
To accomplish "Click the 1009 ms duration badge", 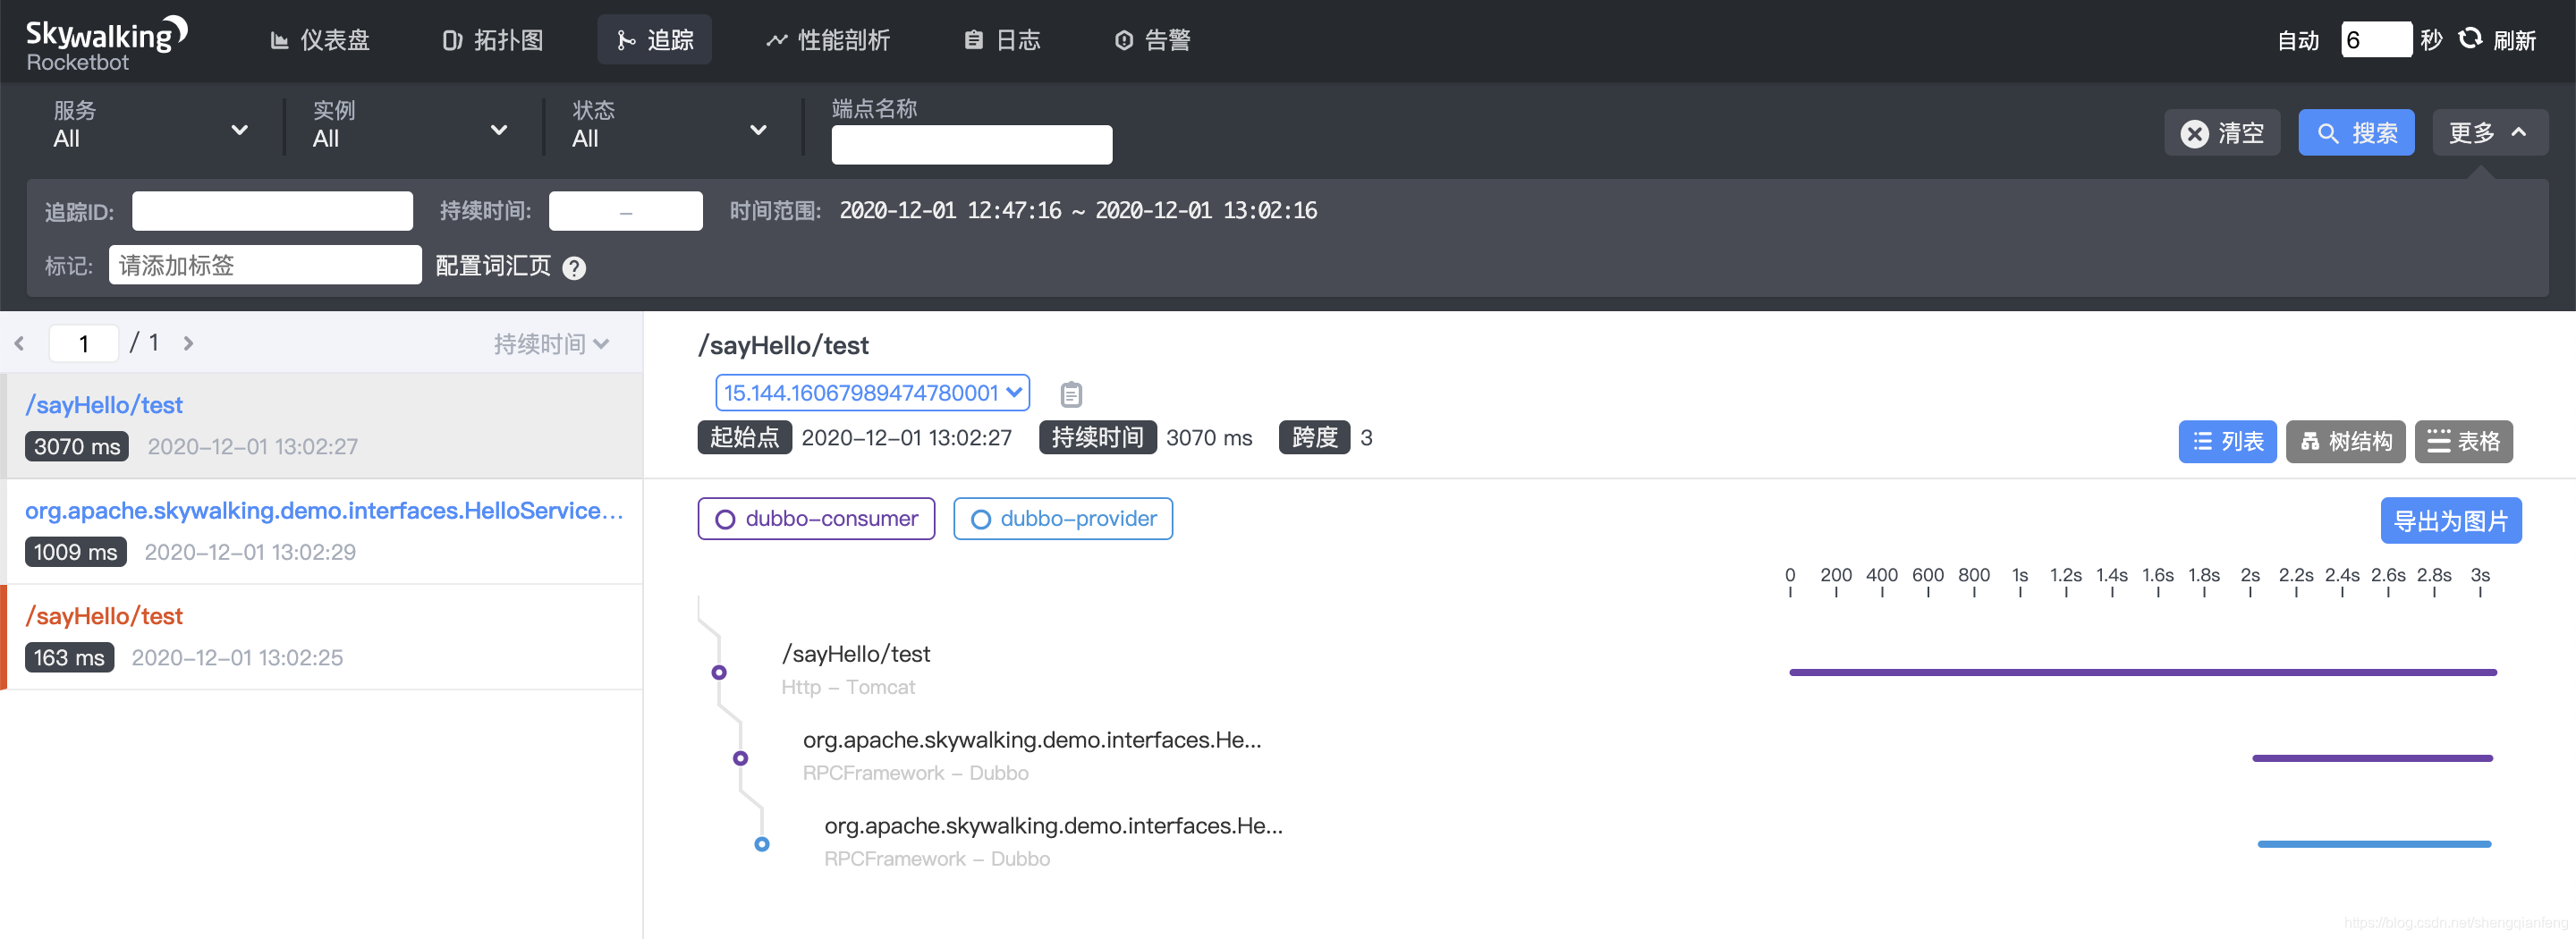I will (75, 552).
